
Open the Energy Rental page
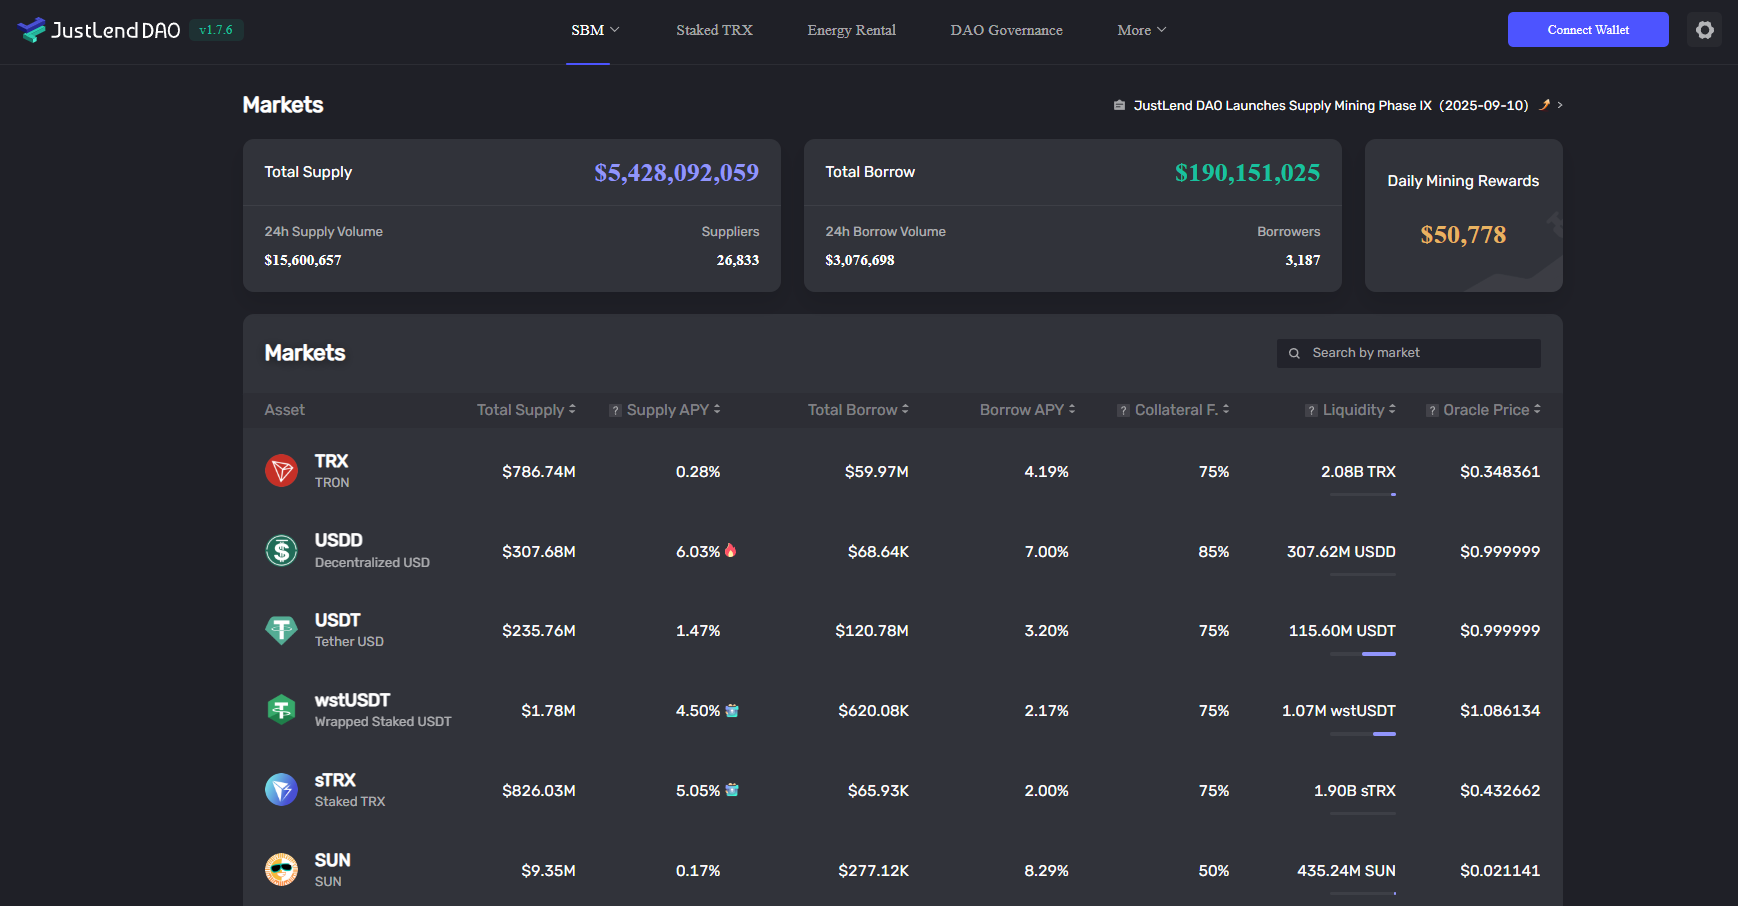tap(851, 30)
